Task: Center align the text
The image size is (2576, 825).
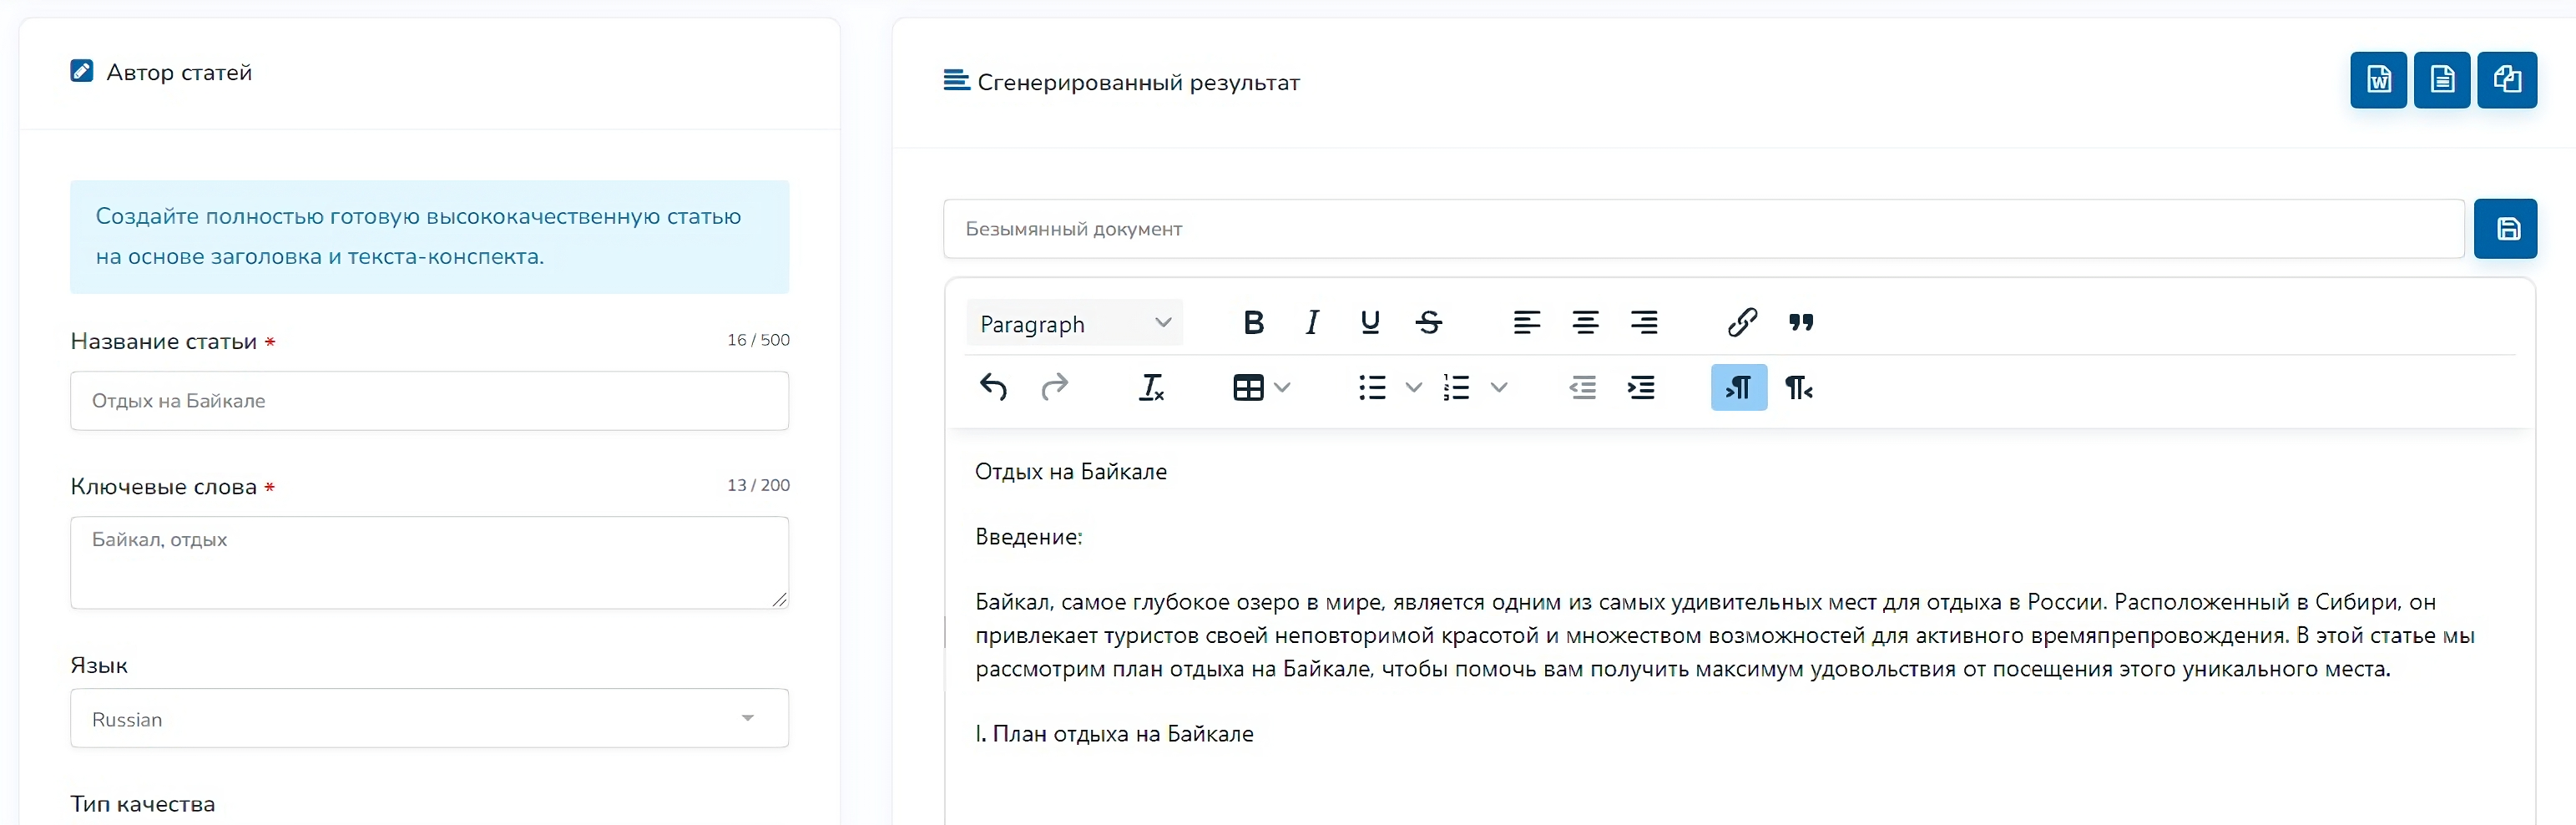Action: coord(1585,323)
